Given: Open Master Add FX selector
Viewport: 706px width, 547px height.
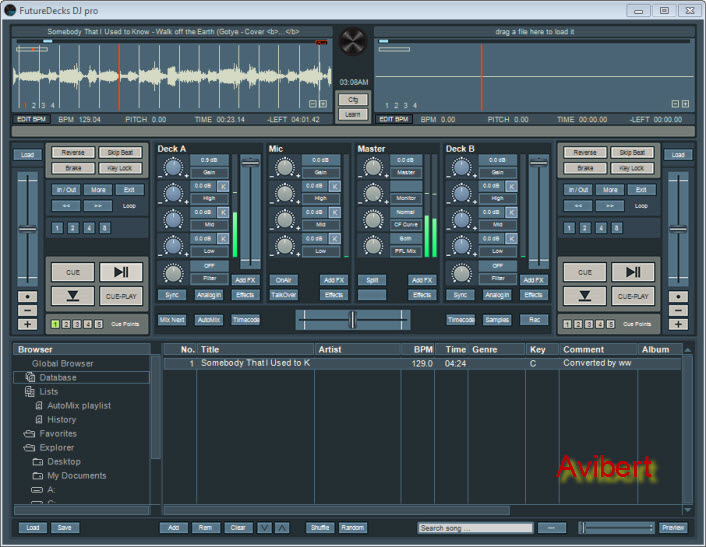Looking at the screenshot, I should (x=422, y=280).
